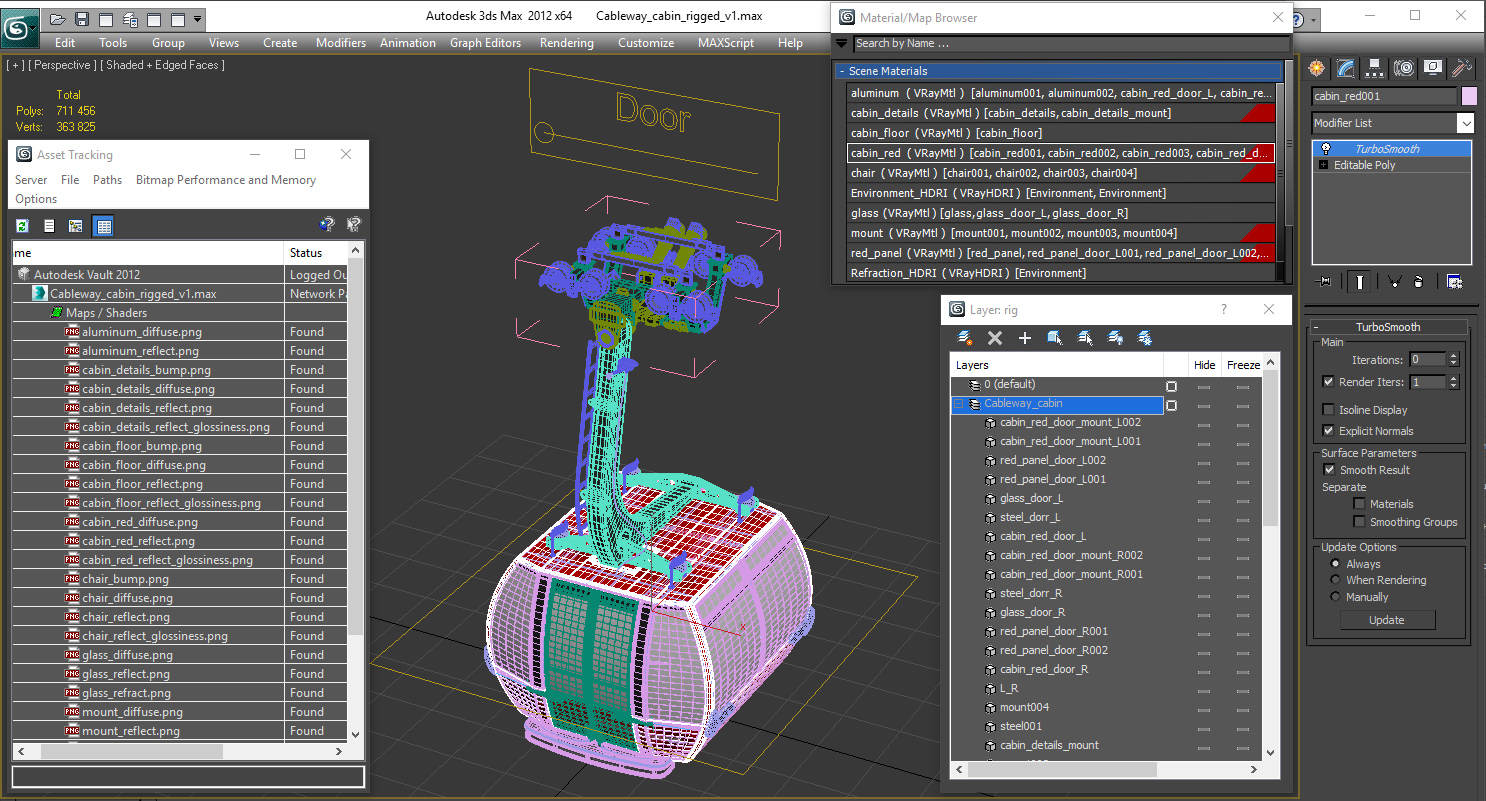Click the Search by Name field
This screenshot has height=801, width=1486.
coord(1071,43)
